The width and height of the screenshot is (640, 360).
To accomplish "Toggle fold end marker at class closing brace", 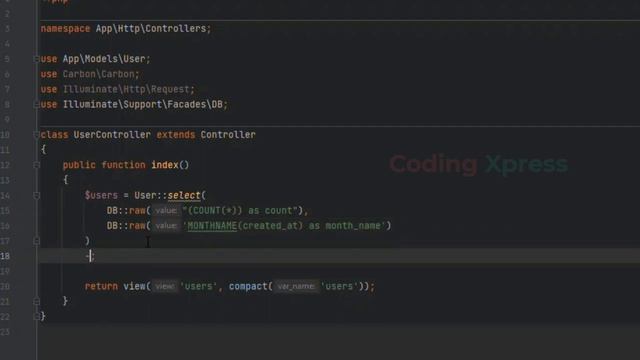I will pyautogui.click(x=36, y=316).
